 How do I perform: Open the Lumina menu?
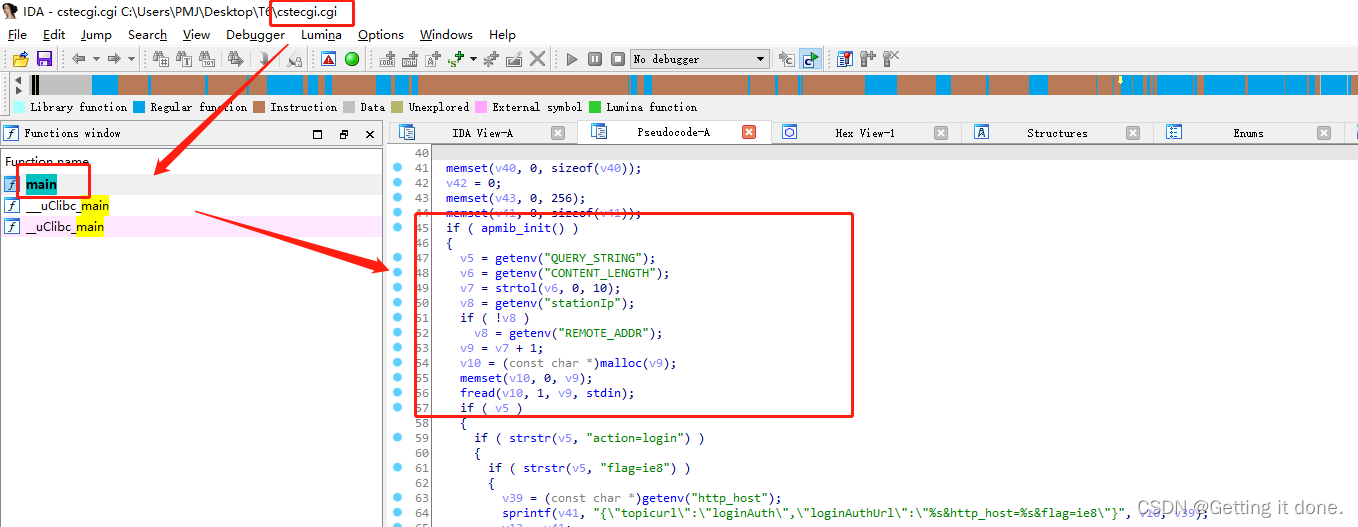[x=321, y=34]
